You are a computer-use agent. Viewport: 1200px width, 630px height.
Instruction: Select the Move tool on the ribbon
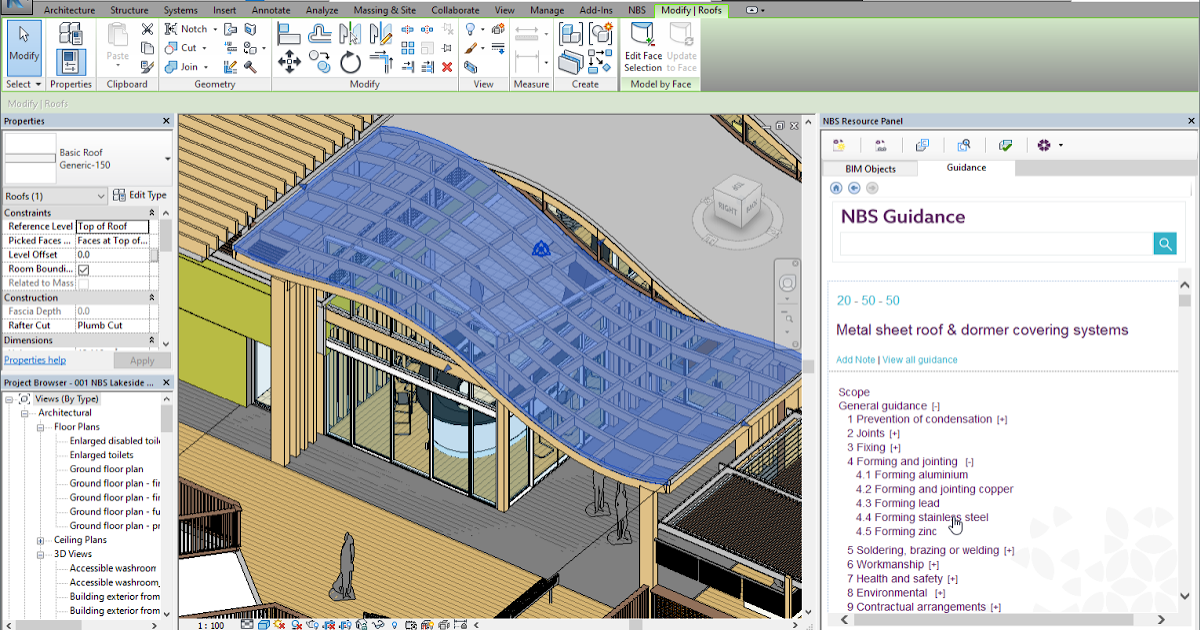tap(290, 60)
